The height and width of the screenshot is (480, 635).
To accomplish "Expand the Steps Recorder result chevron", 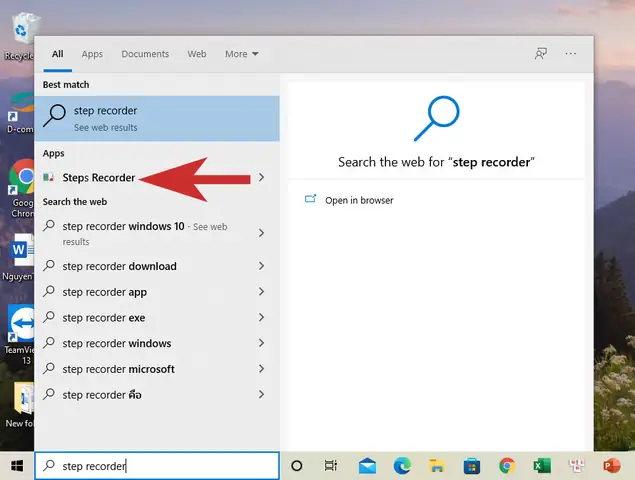I will point(262,177).
